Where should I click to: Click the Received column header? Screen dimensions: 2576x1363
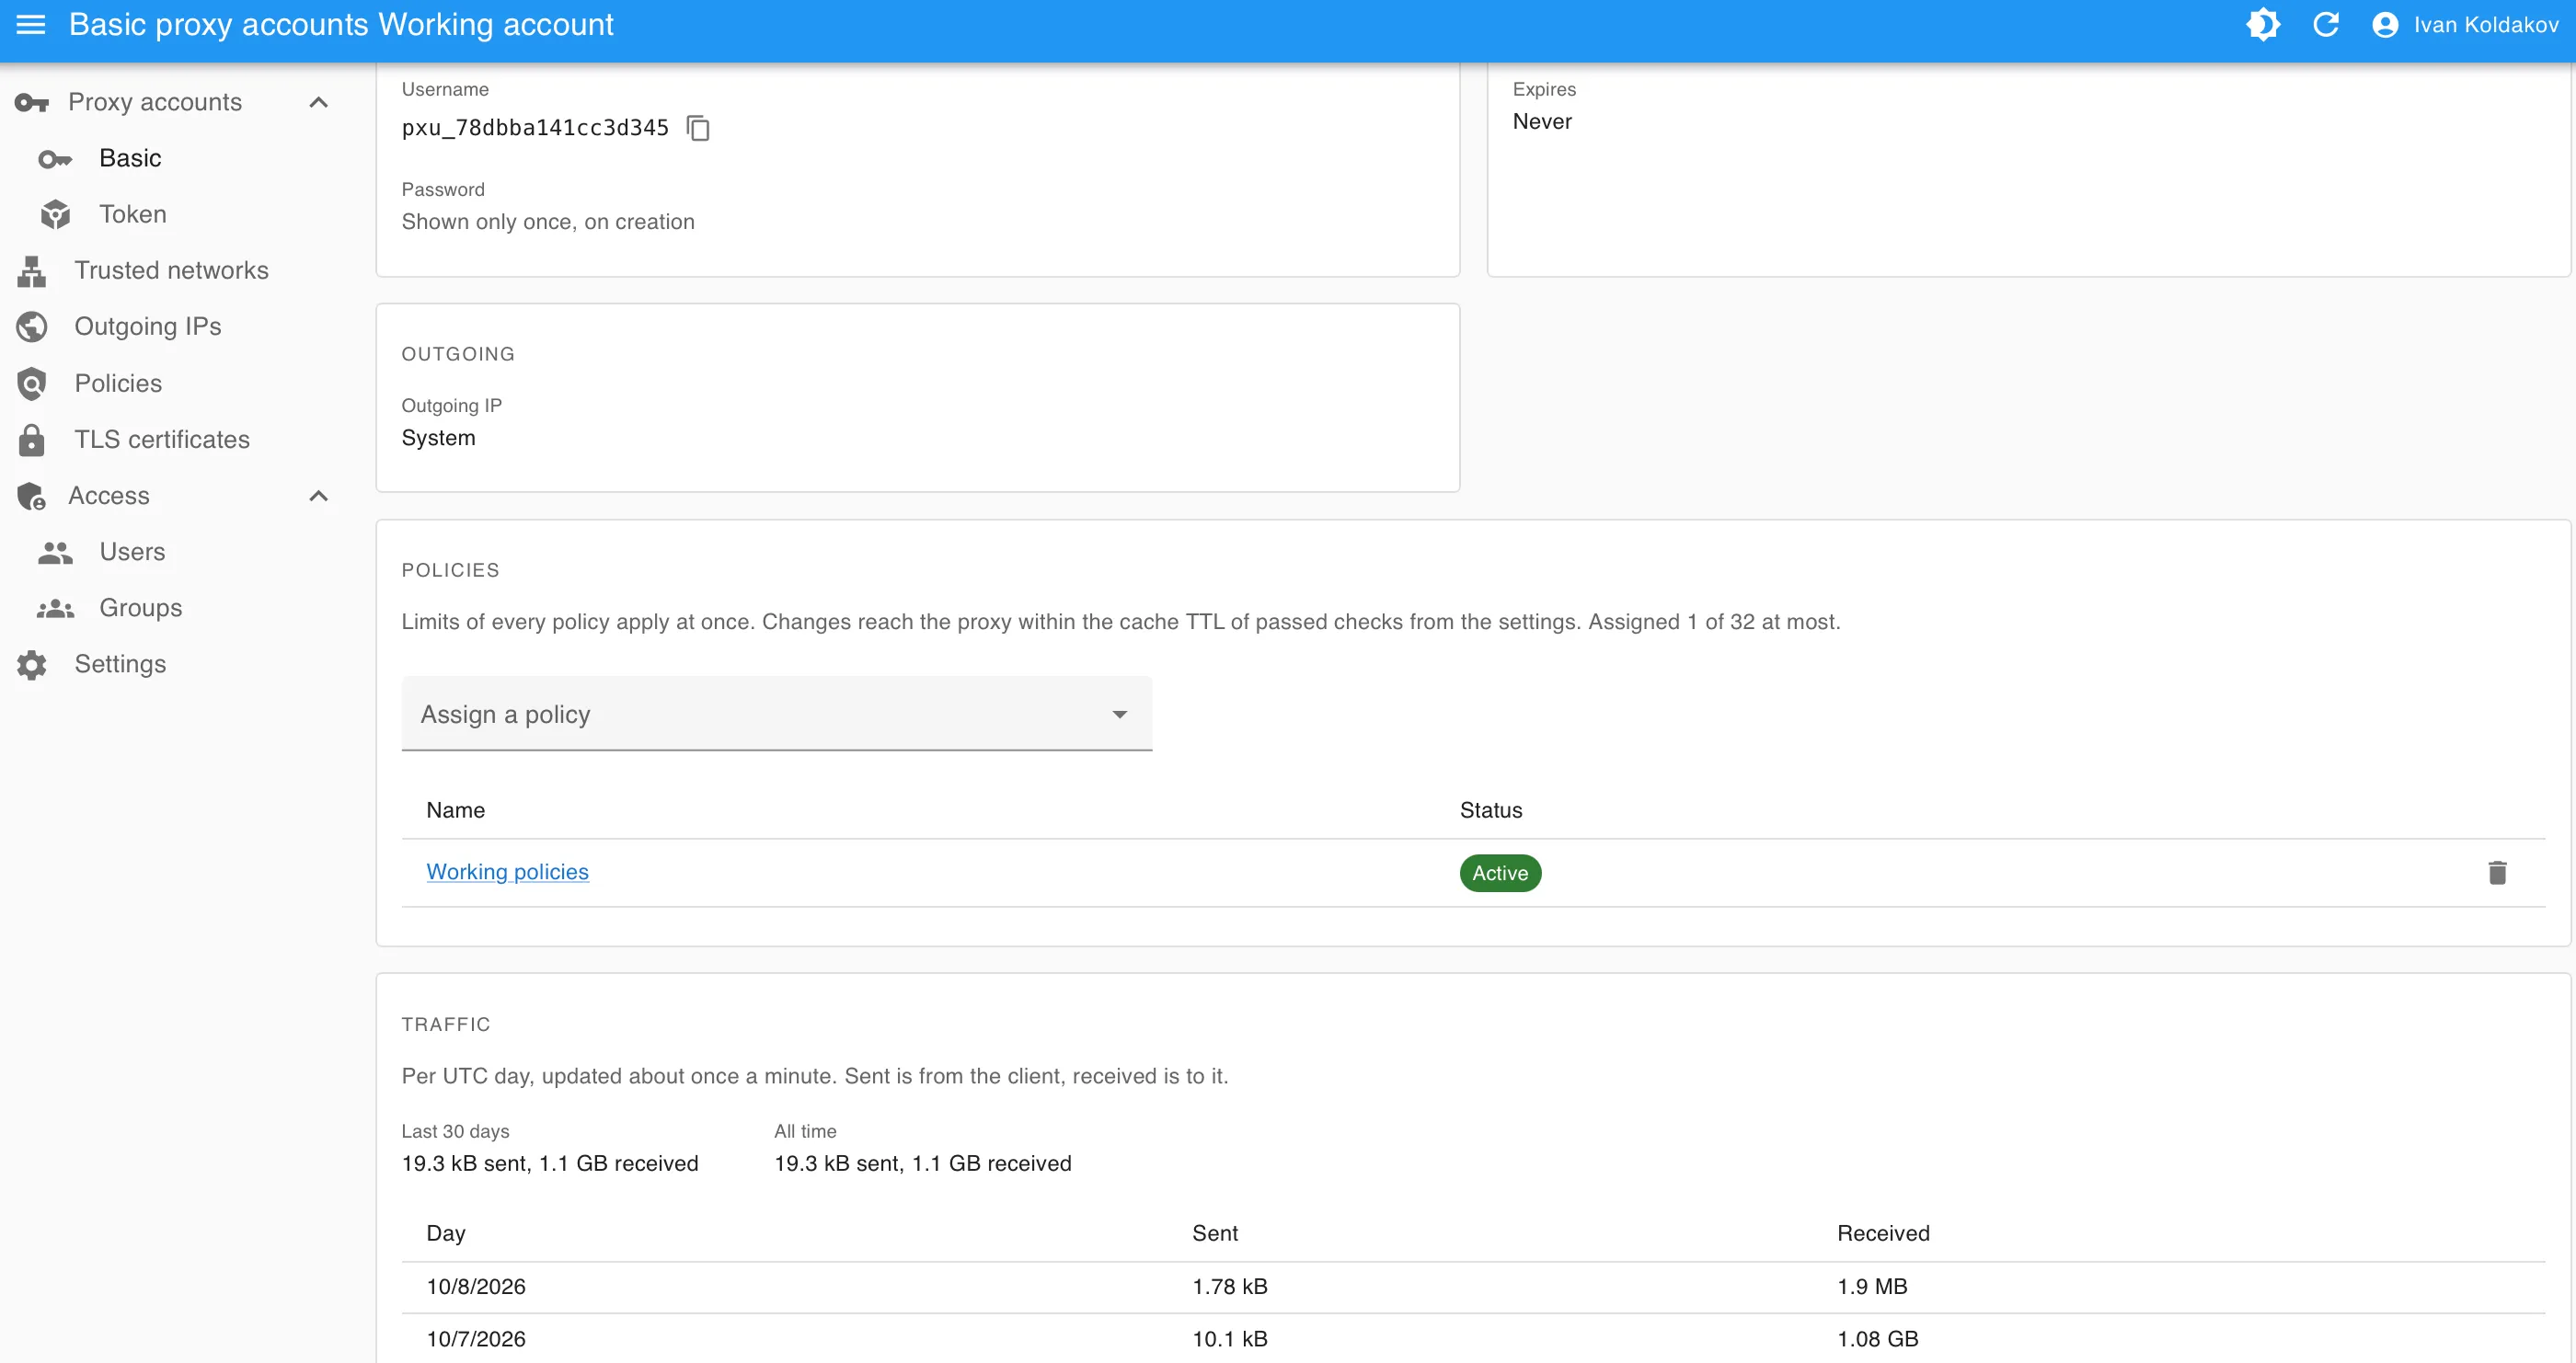tap(1883, 1233)
